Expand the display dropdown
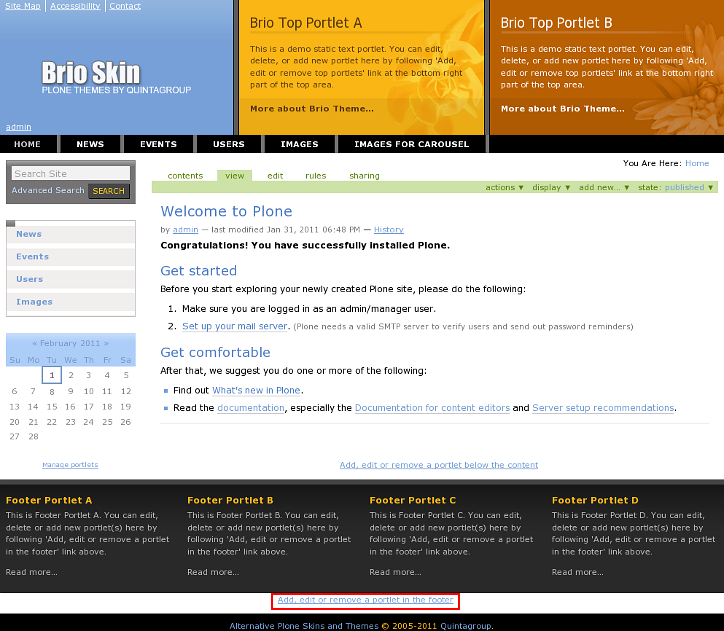 tap(551, 187)
